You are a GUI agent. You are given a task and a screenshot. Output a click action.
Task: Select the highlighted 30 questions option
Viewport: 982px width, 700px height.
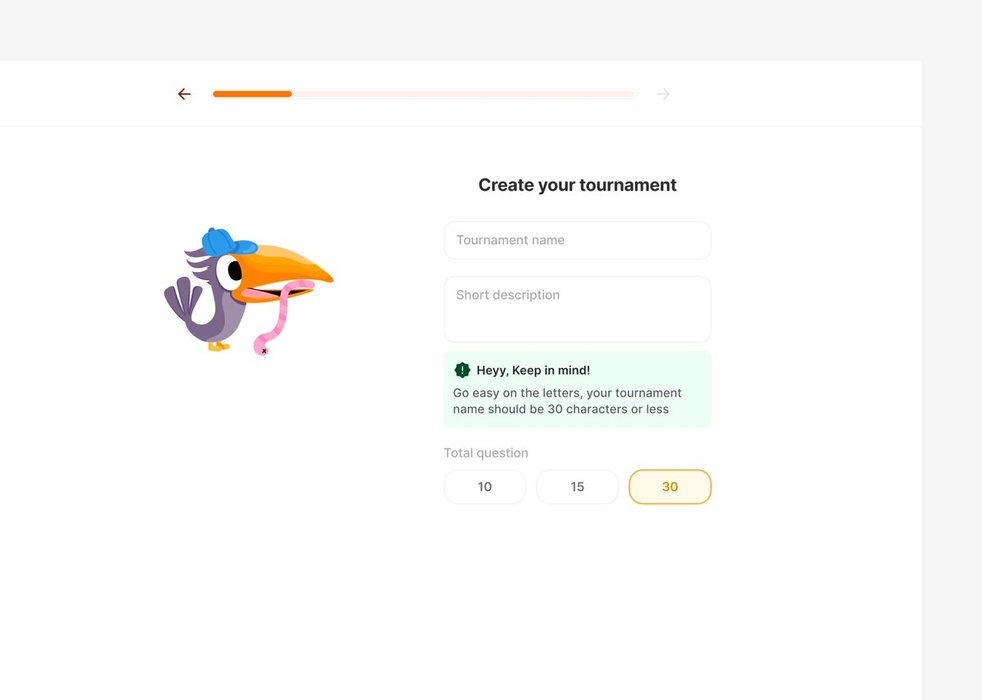[x=670, y=486]
